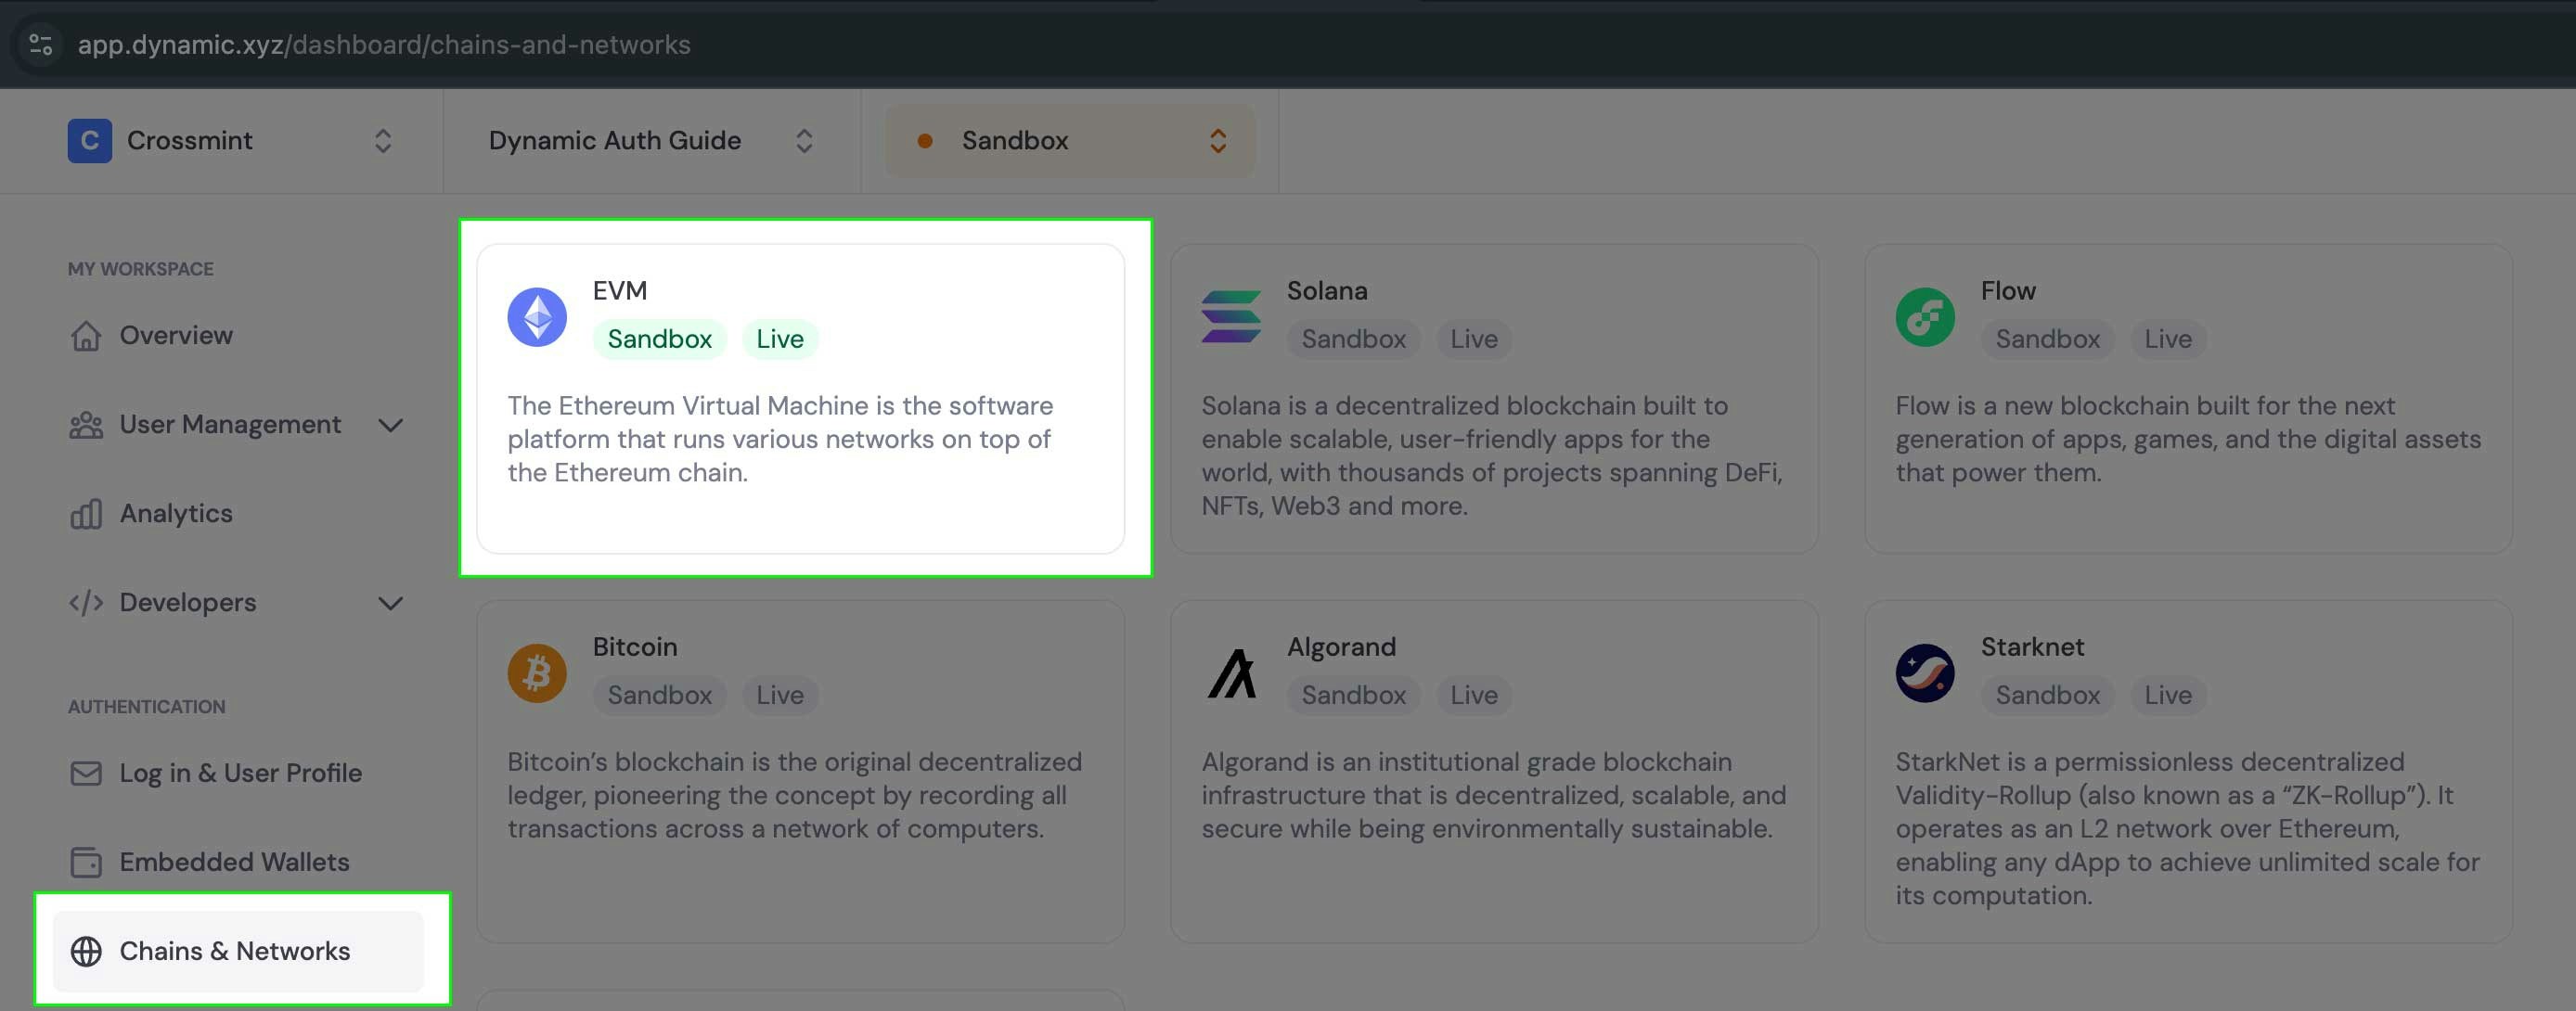Image resolution: width=2576 pixels, height=1011 pixels.
Task: Click the envelope icon beside Log in
Action: point(86,773)
